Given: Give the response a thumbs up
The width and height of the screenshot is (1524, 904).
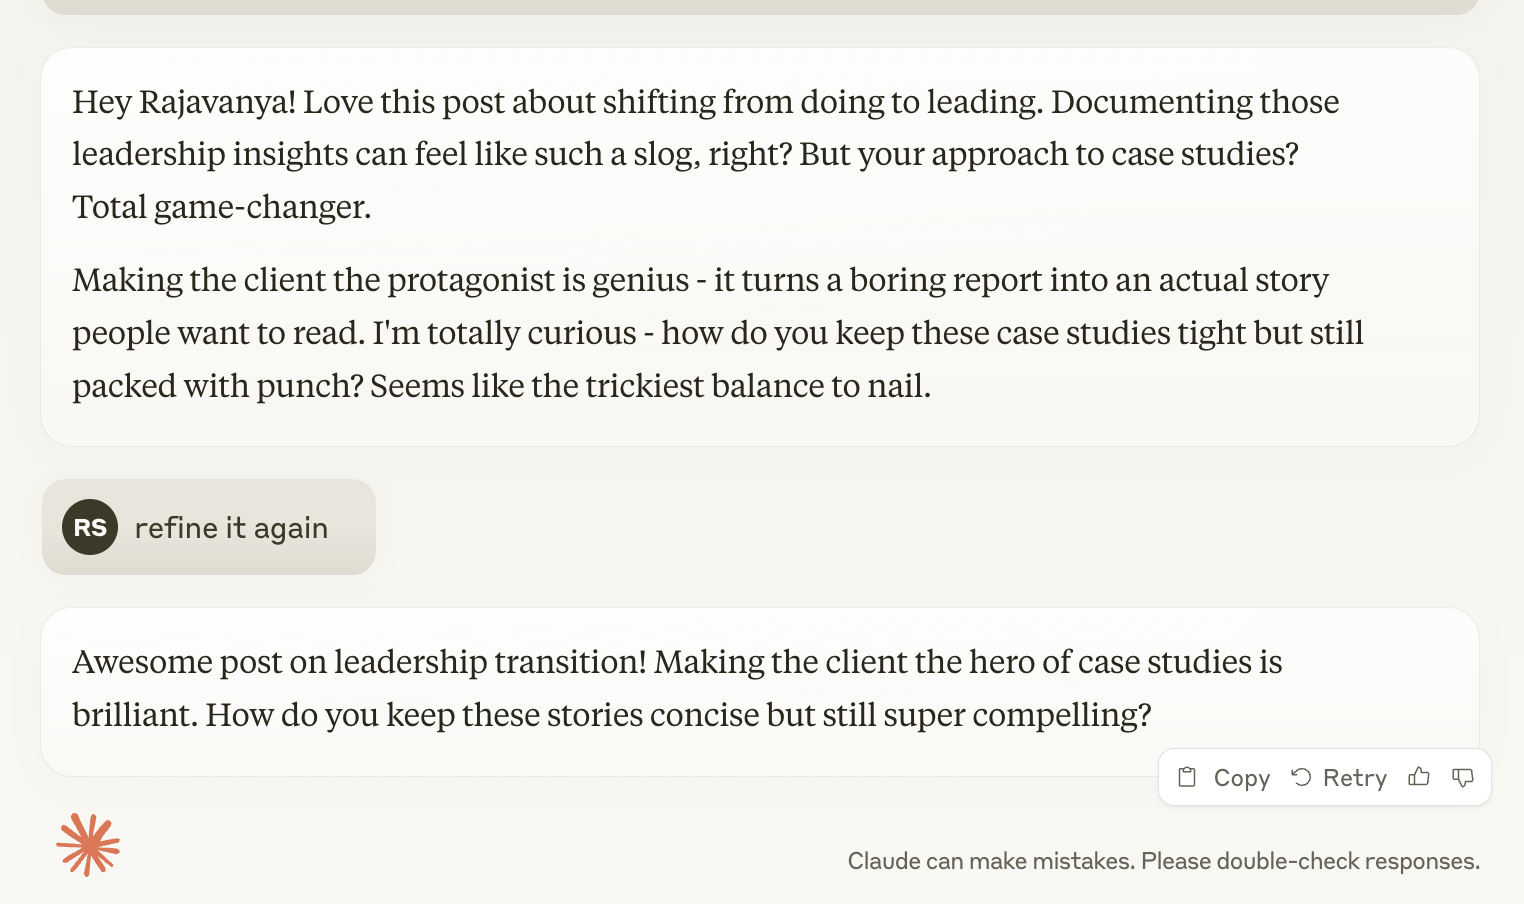Looking at the screenshot, I should tap(1419, 777).
